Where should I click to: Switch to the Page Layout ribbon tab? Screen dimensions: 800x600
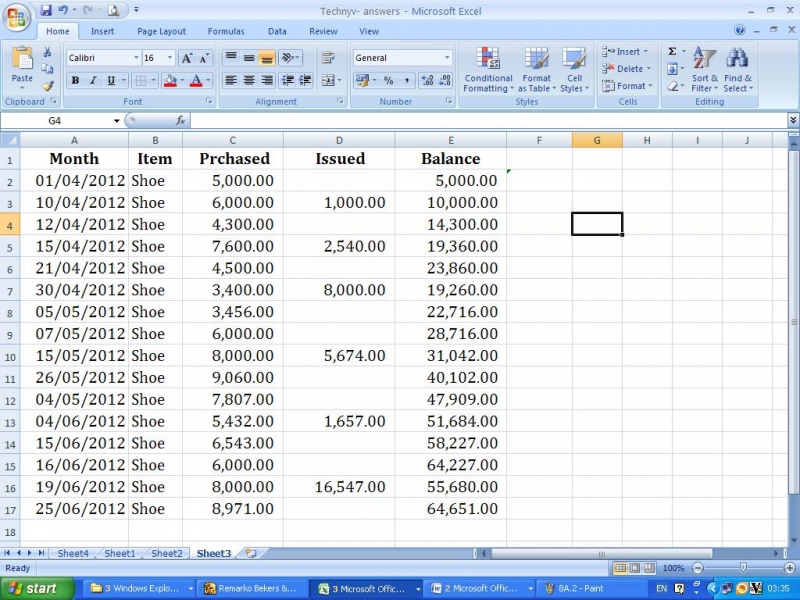tap(161, 31)
